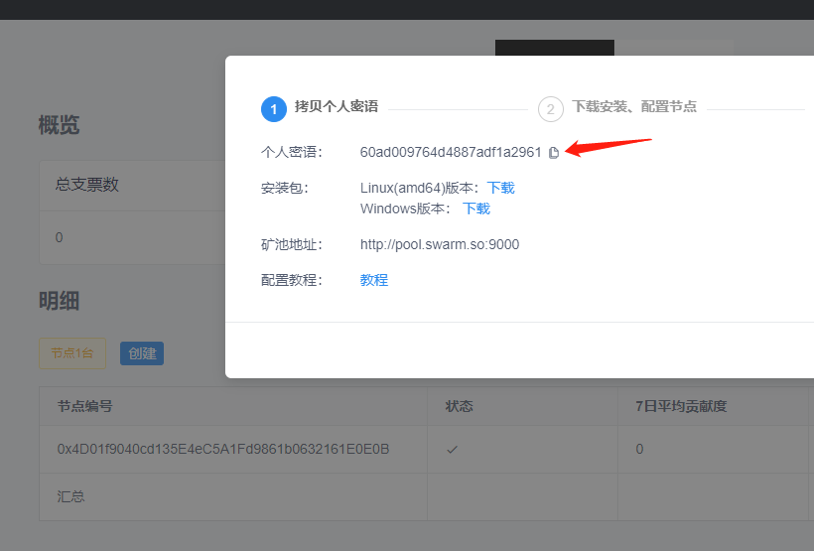Select step 2 下载安装、配置节点

pos(618,109)
